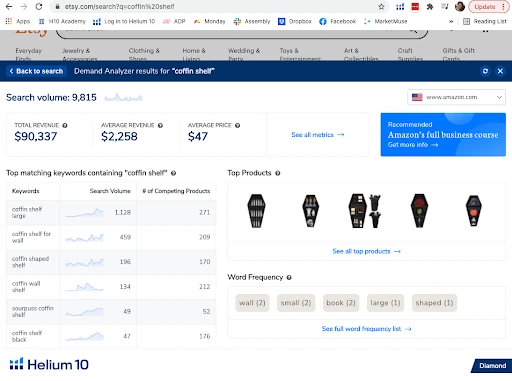
Task: Select the "wall (2)" word chip
Action: 252,303
